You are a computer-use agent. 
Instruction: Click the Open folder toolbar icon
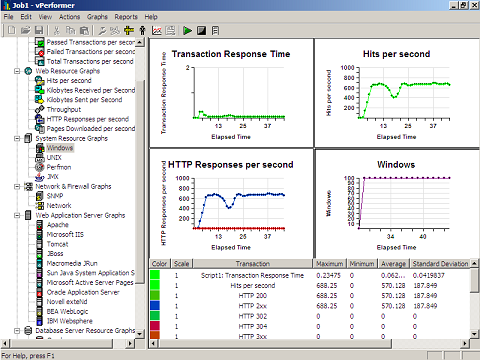[26, 31]
